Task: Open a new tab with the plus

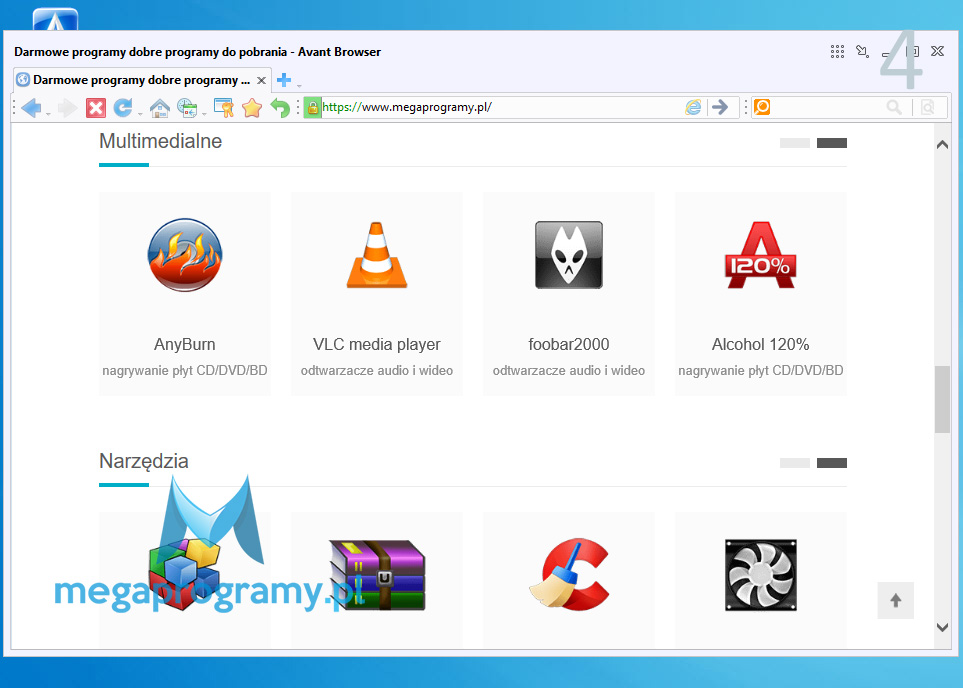Action: [x=284, y=80]
